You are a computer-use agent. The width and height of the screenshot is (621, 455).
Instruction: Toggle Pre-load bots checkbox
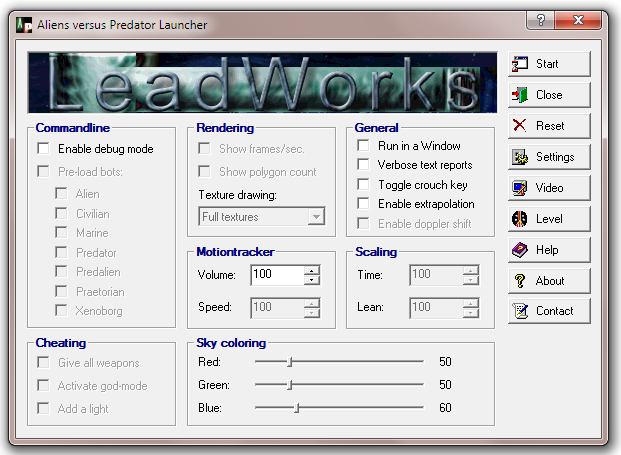click(x=43, y=171)
